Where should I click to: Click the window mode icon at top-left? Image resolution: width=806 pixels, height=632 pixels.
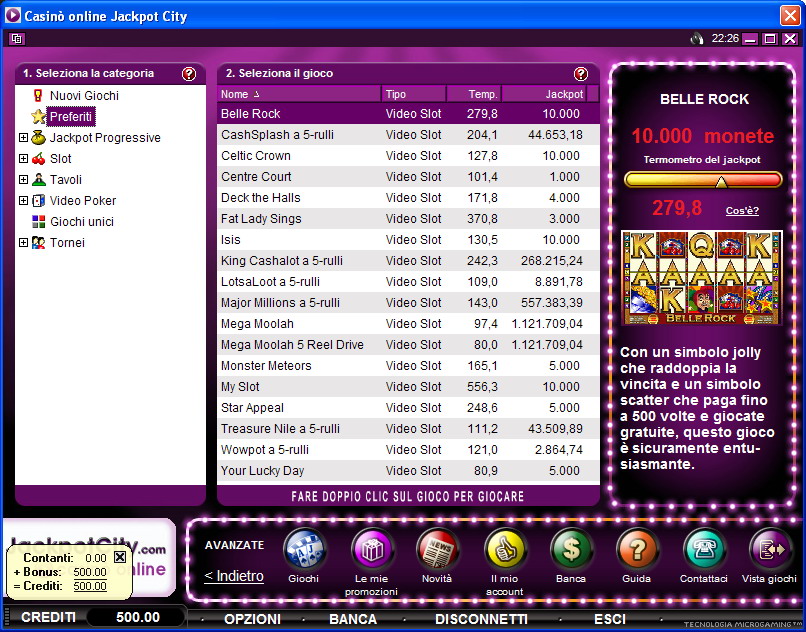pyautogui.click(x=16, y=39)
